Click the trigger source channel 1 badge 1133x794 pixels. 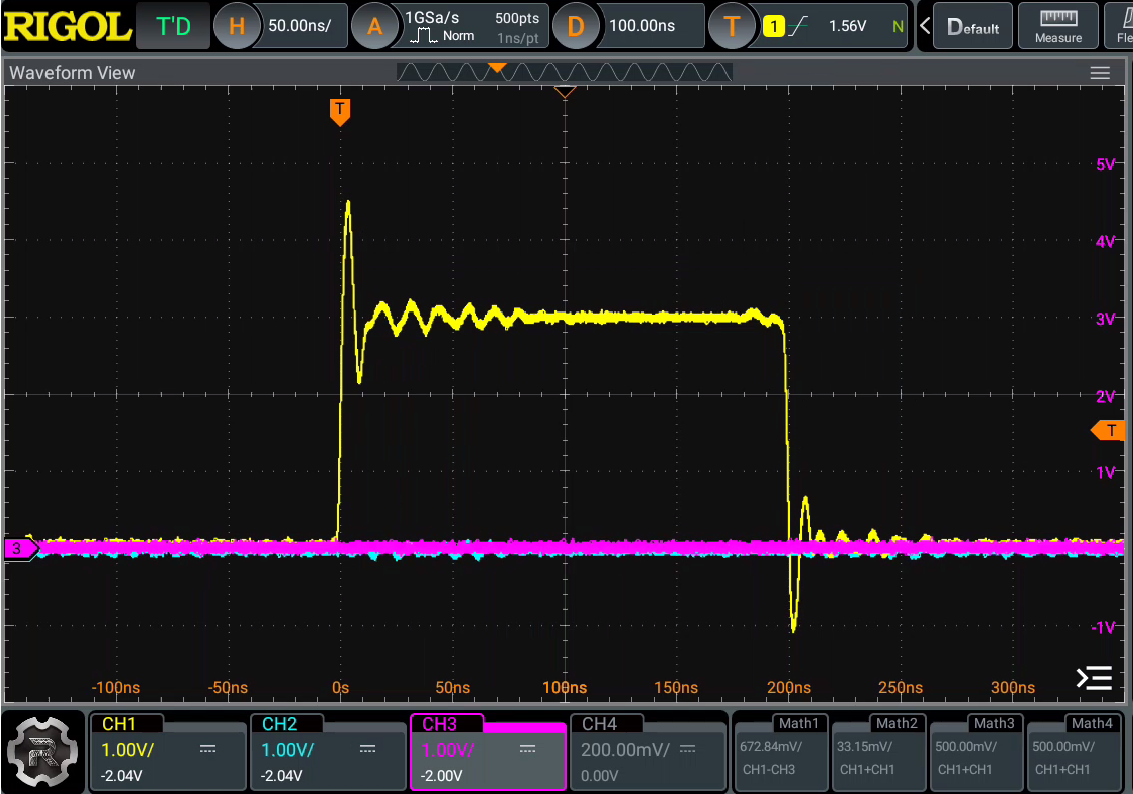774,27
